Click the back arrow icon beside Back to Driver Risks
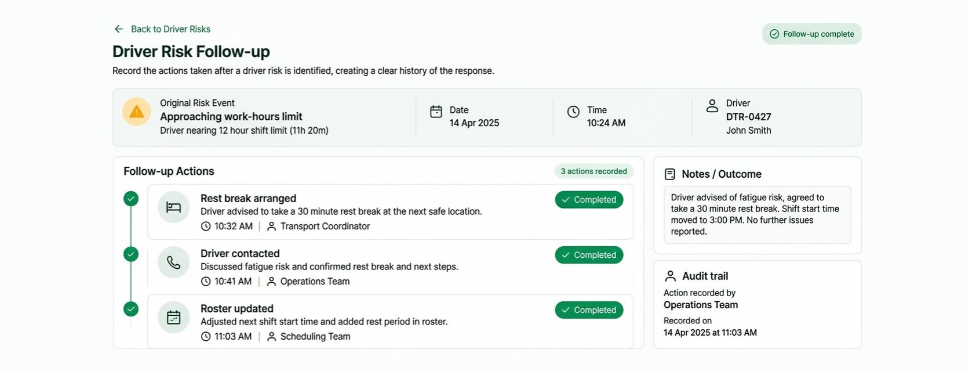The image size is (967, 370). [118, 29]
